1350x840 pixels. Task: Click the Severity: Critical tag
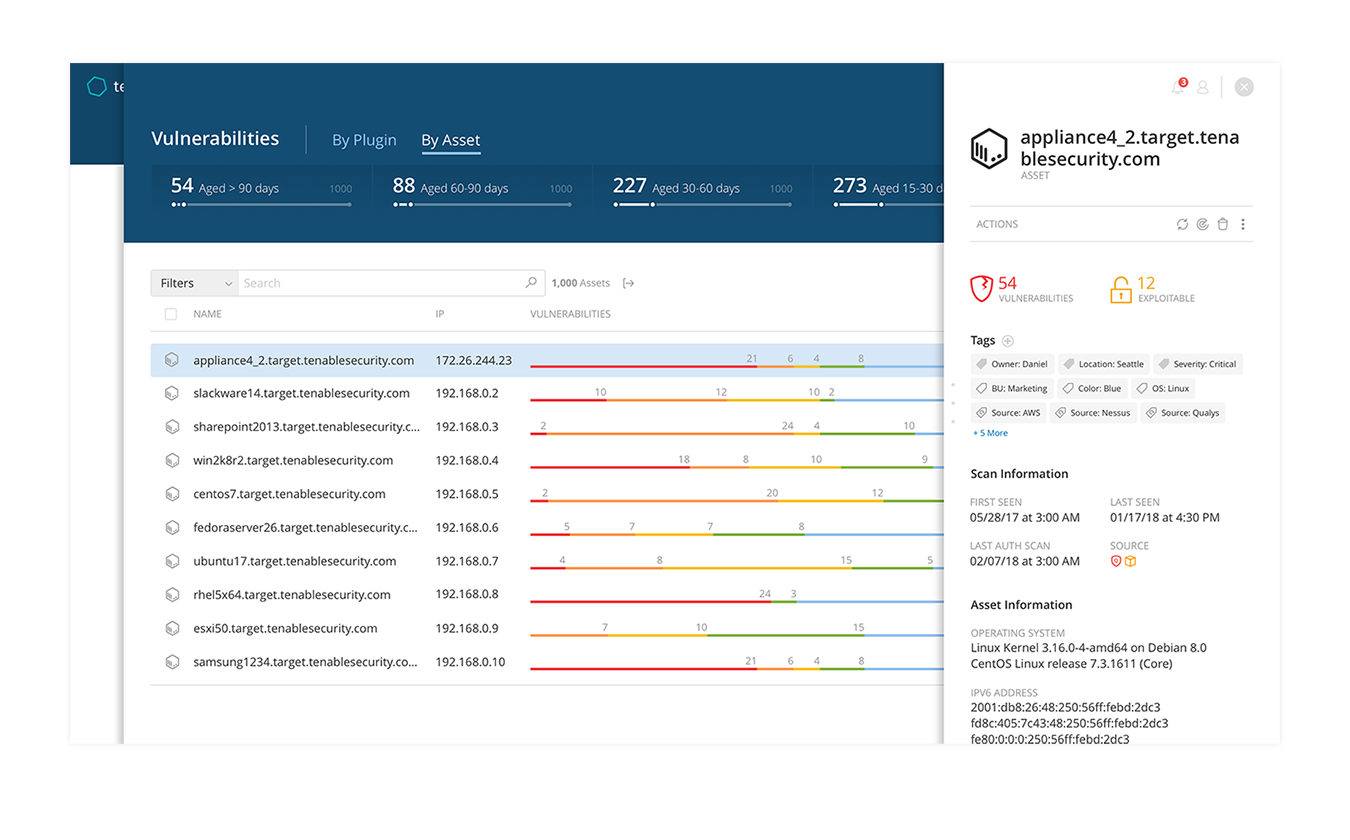1198,364
